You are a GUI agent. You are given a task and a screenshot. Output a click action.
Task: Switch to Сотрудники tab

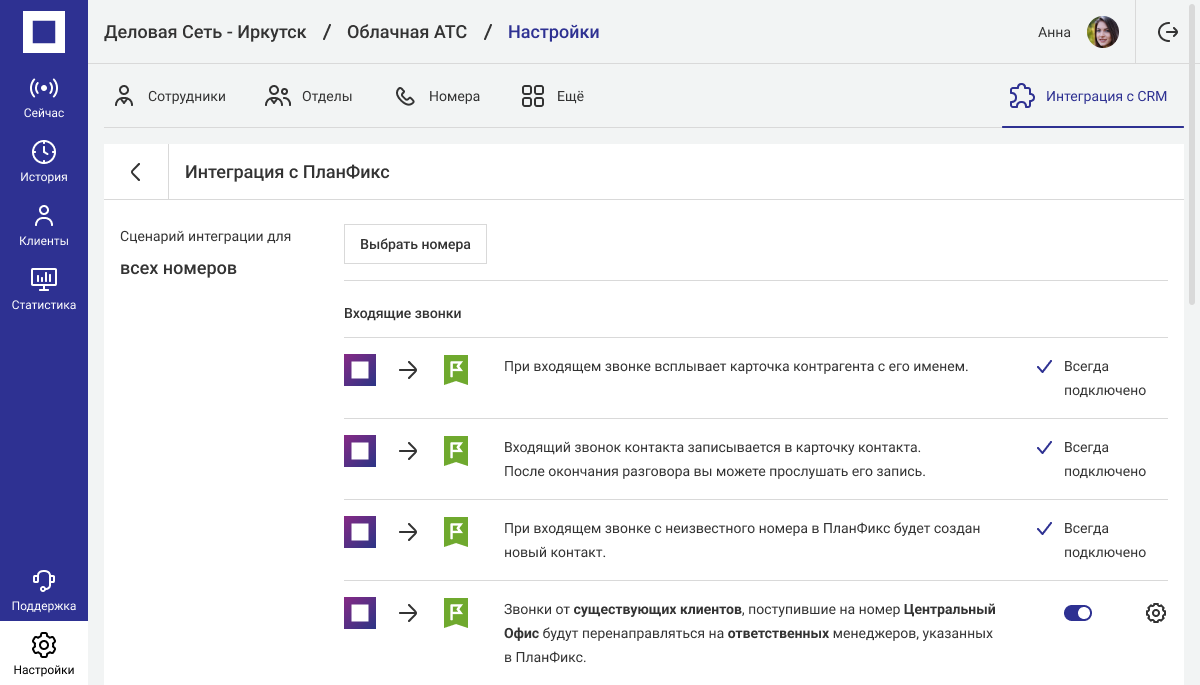170,97
